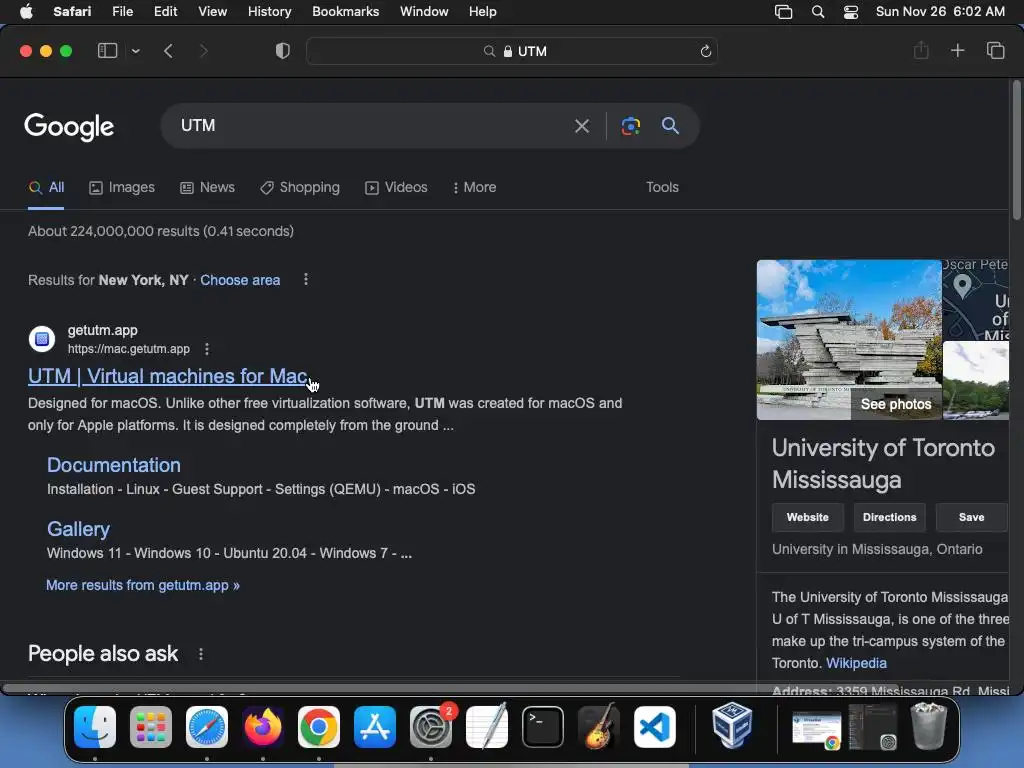The image size is (1024, 768).
Task: Open Control Center in menu bar
Action: point(851,12)
